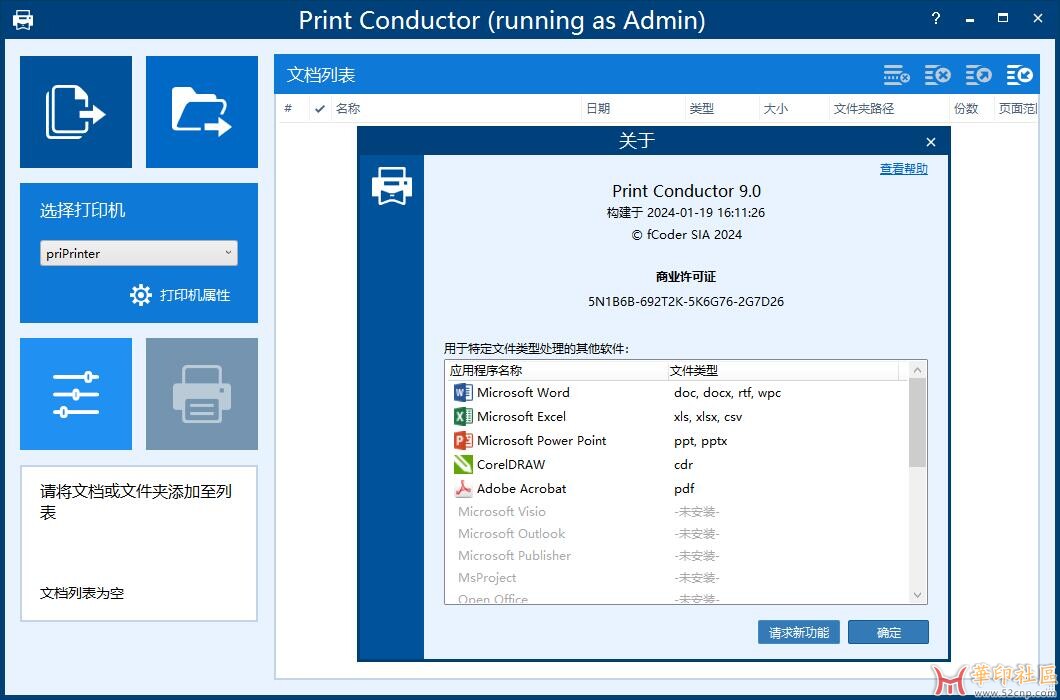Click the 'ppt, pptx' cell
Screen dimensions: 1060x700
pyautogui.click(x=700, y=441)
